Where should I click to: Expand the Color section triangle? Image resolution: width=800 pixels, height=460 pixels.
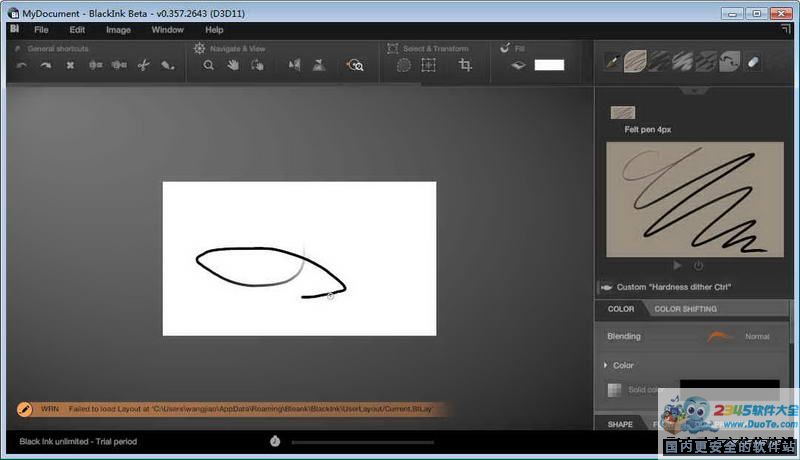[606, 366]
